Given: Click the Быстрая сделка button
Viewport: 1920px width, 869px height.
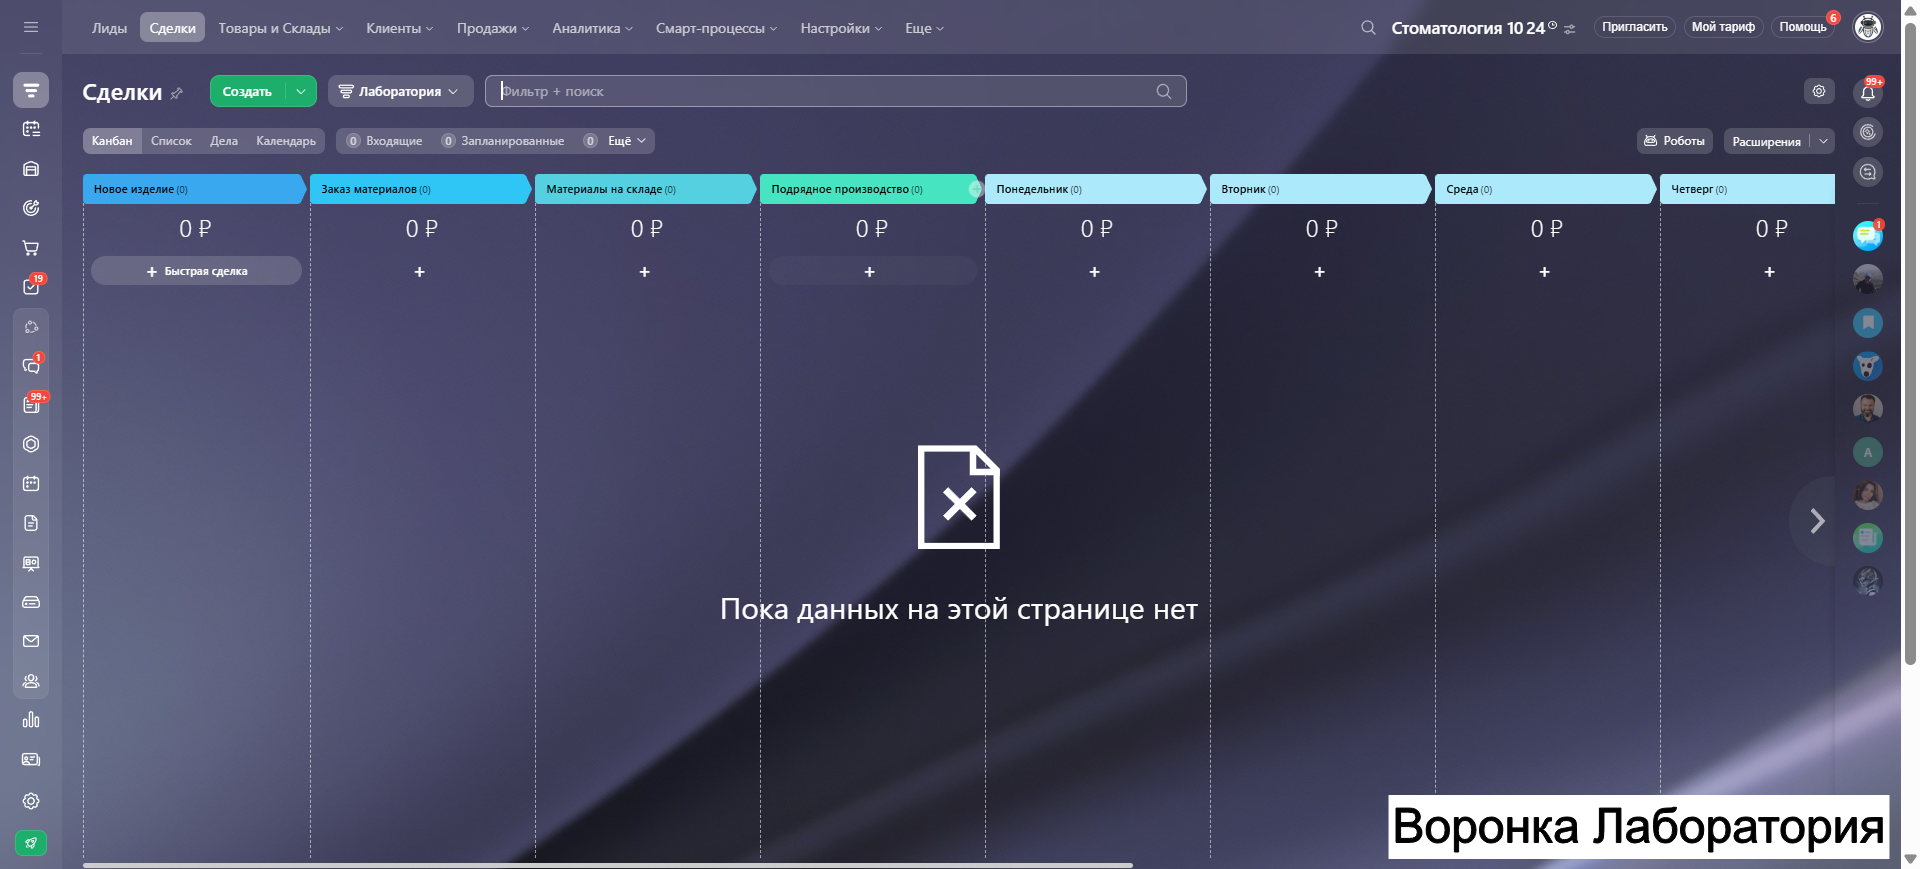Looking at the screenshot, I should (196, 271).
